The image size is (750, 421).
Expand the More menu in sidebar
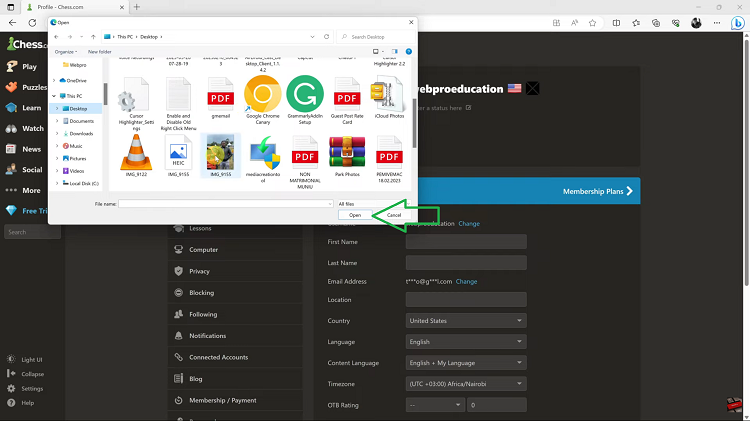point(24,190)
